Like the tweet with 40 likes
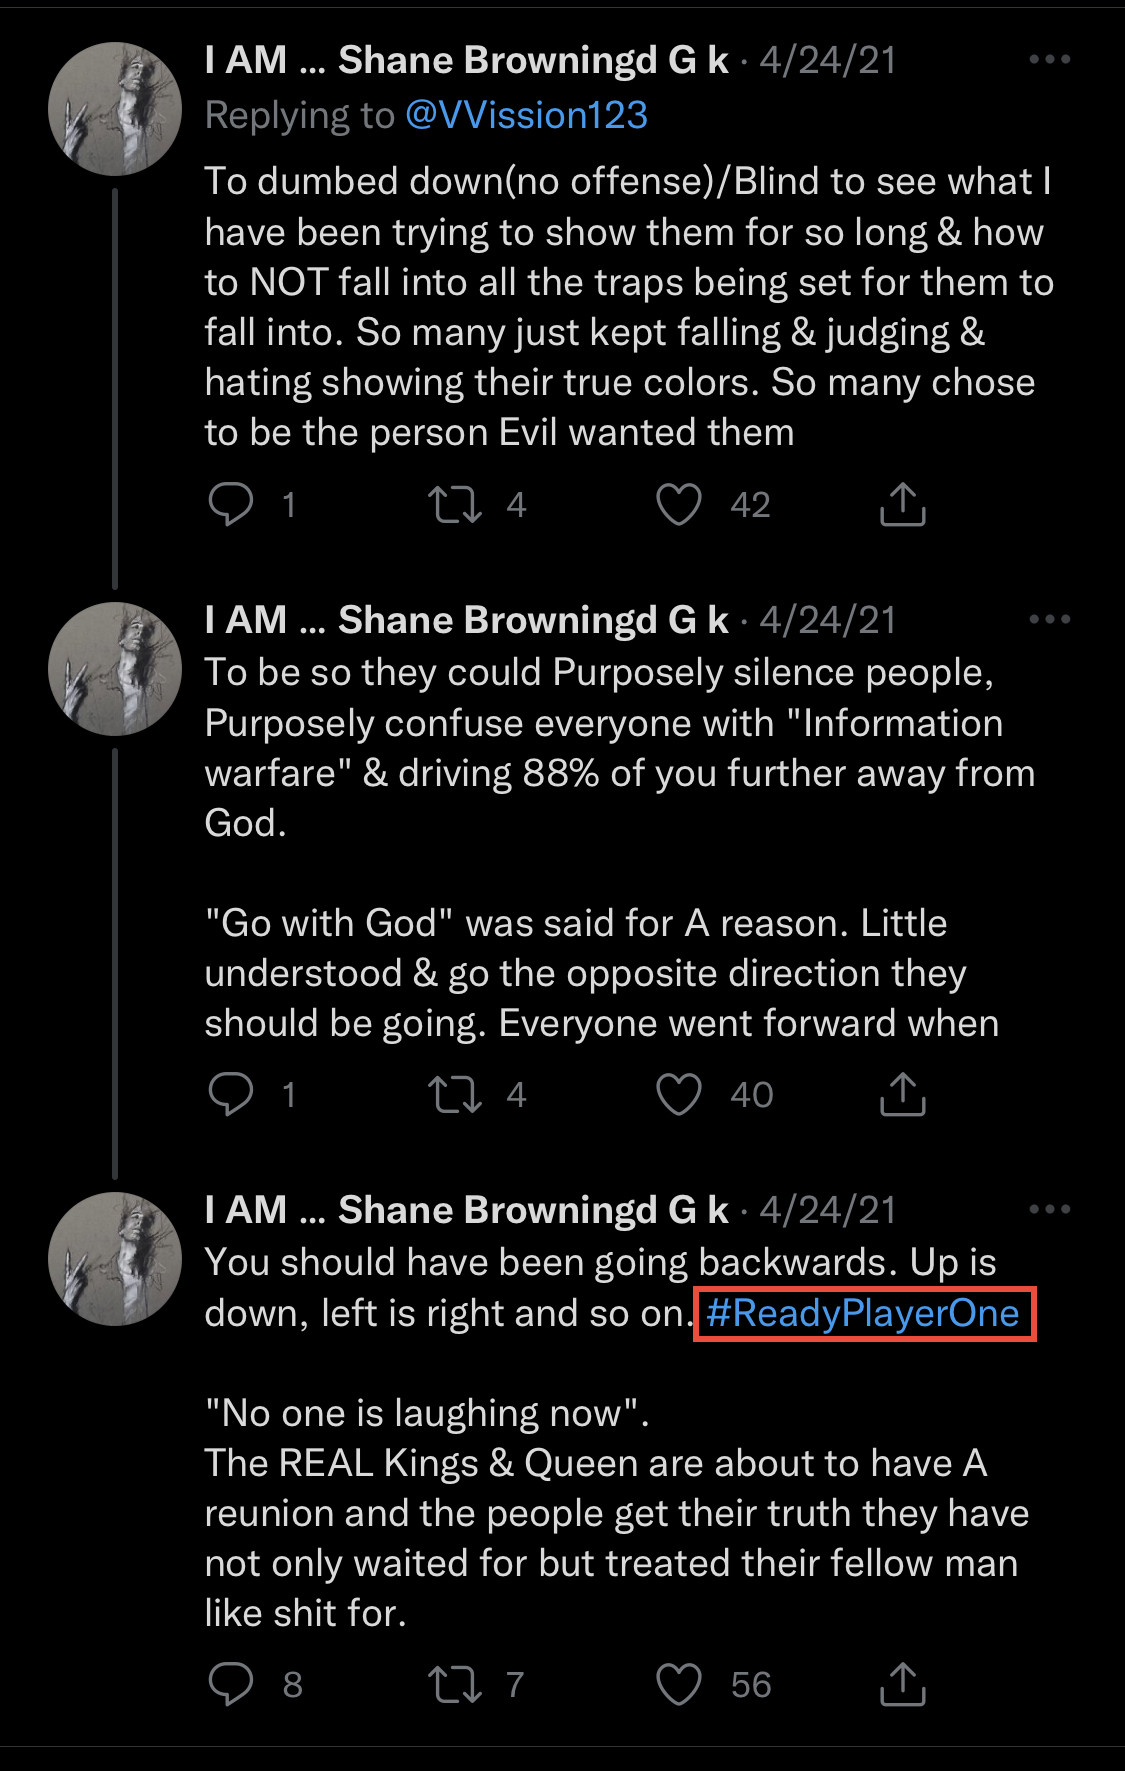The width and height of the screenshot is (1125, 1771). (679, 1094)
